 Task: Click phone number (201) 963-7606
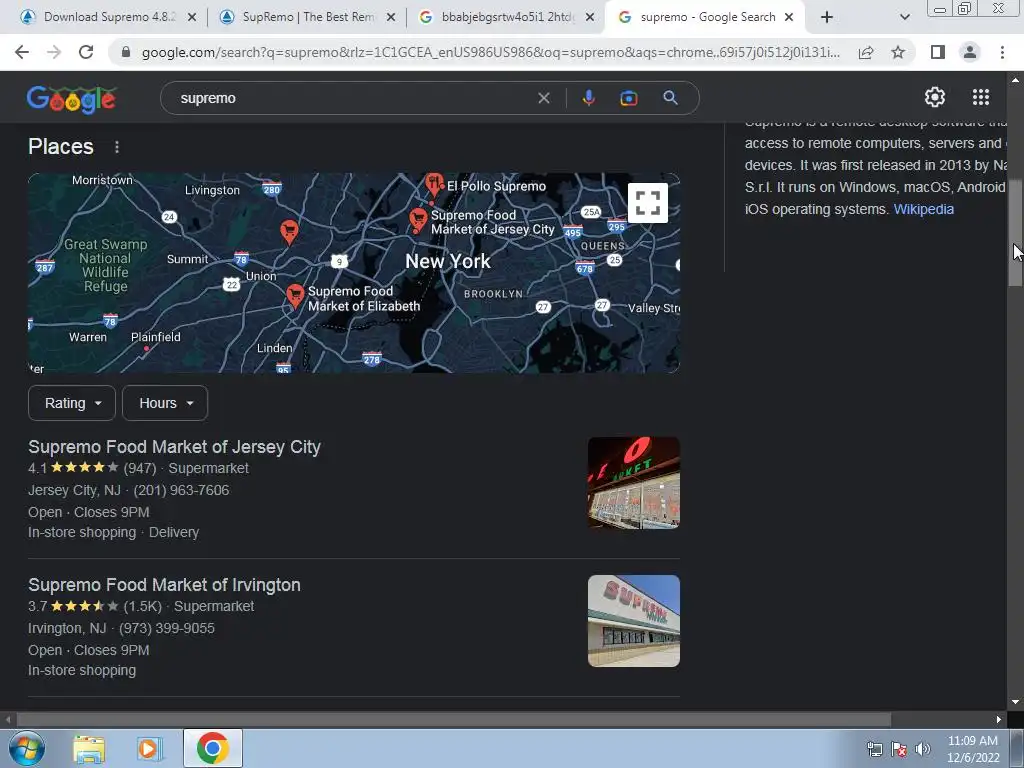[182, 490]
